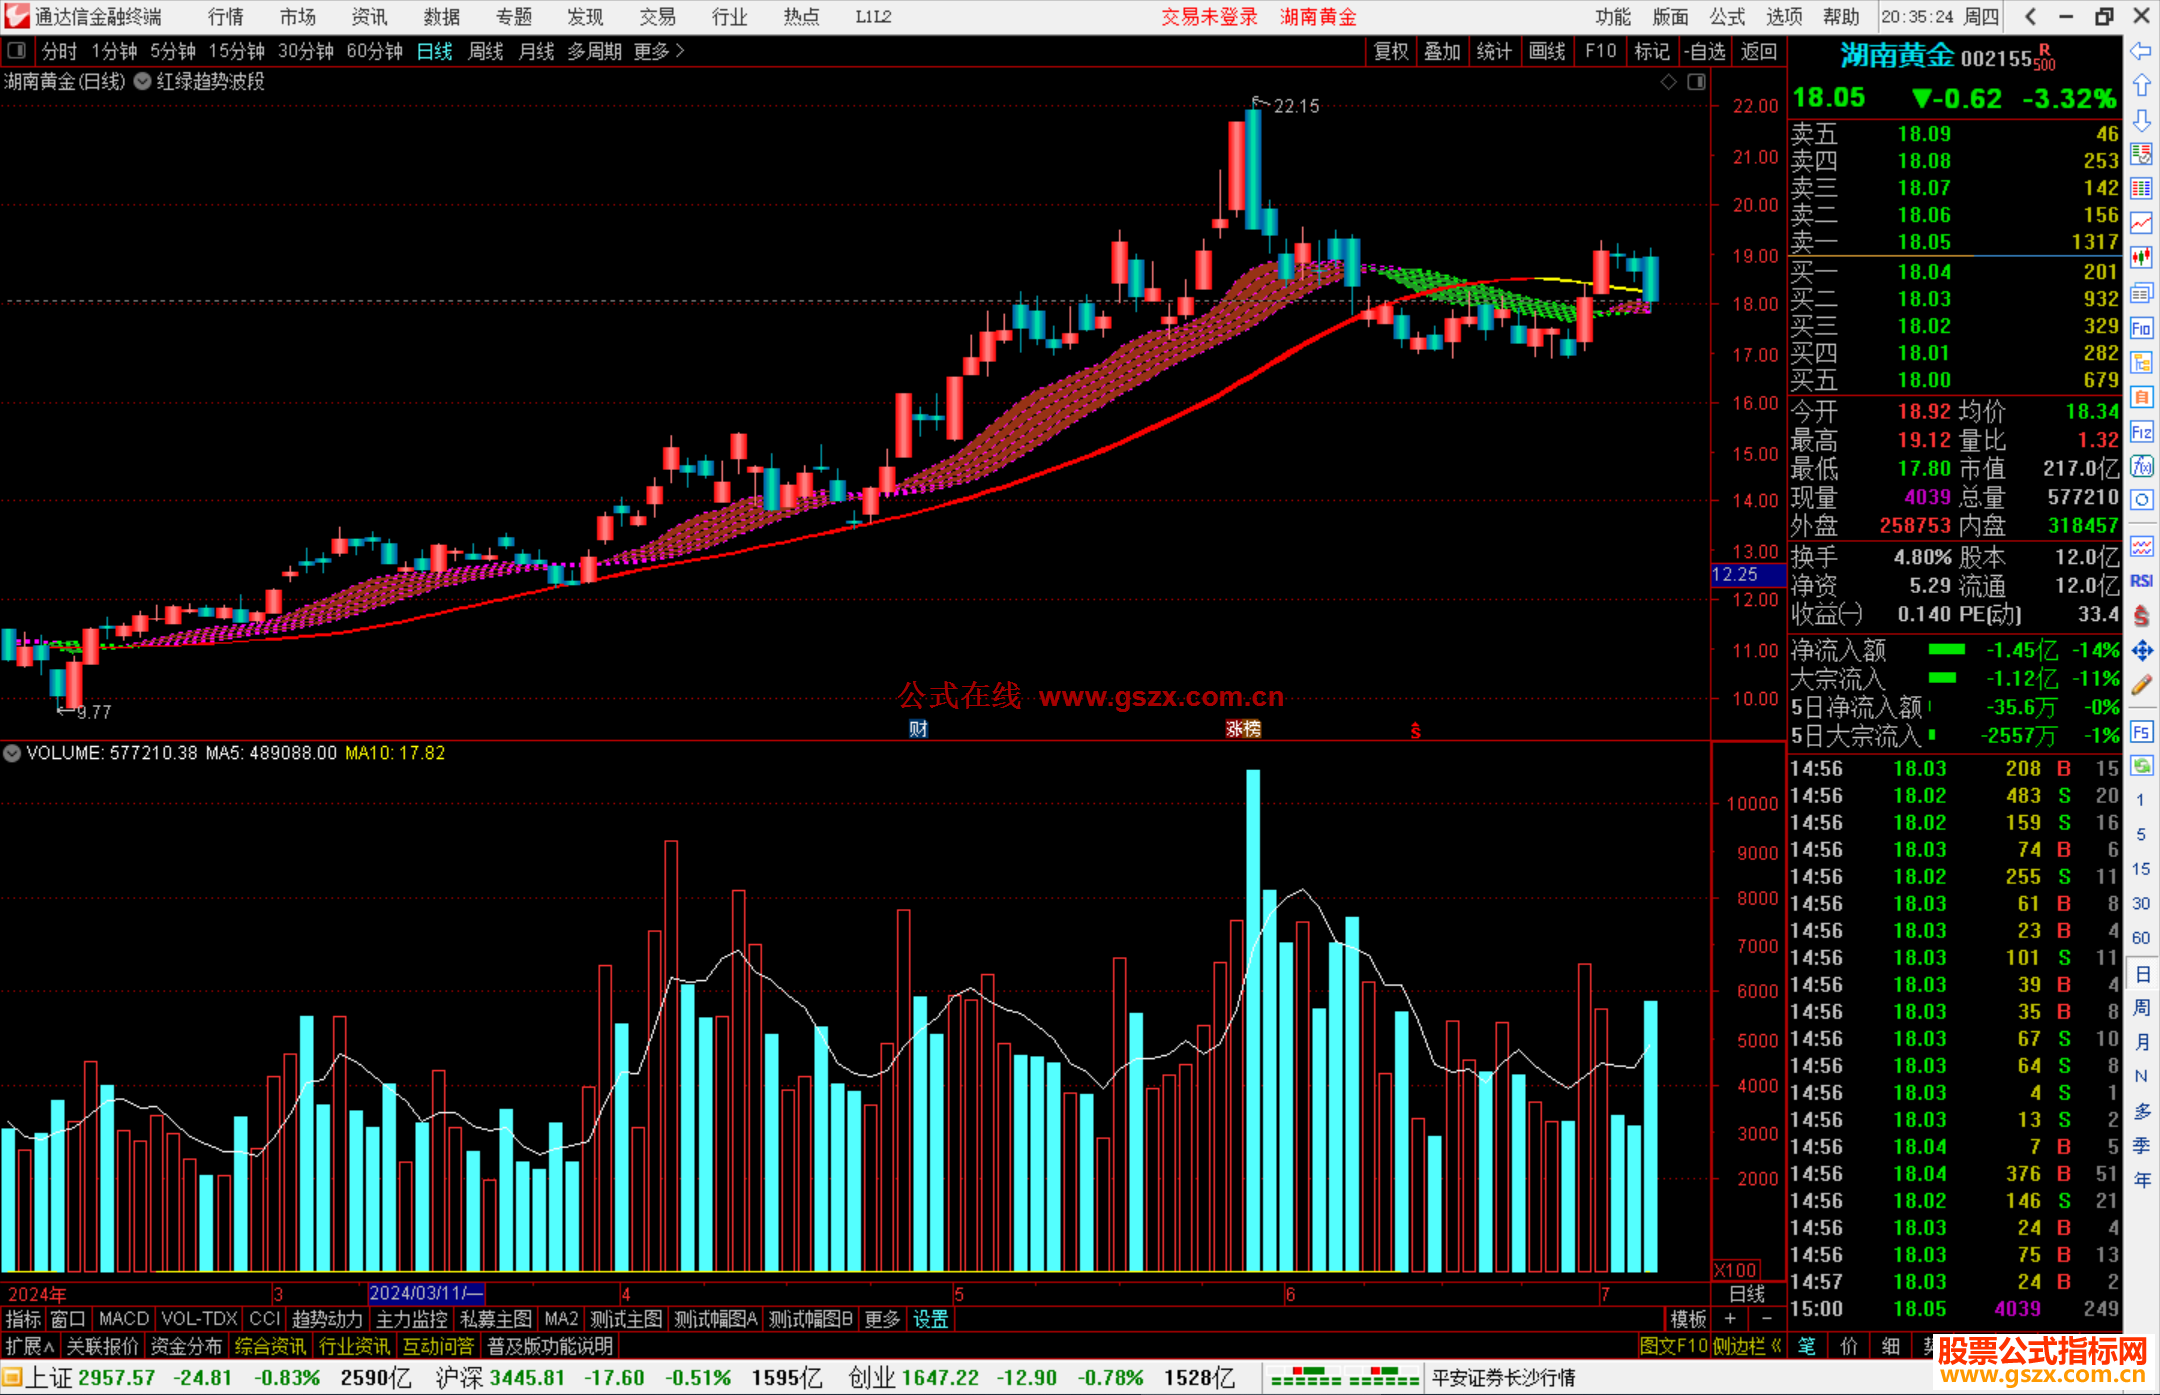This screenshot has width=2160, height=1395.
Task: Select the pencil drawing tool icon
Action: pyautogui.click(x=2141, y=686)
